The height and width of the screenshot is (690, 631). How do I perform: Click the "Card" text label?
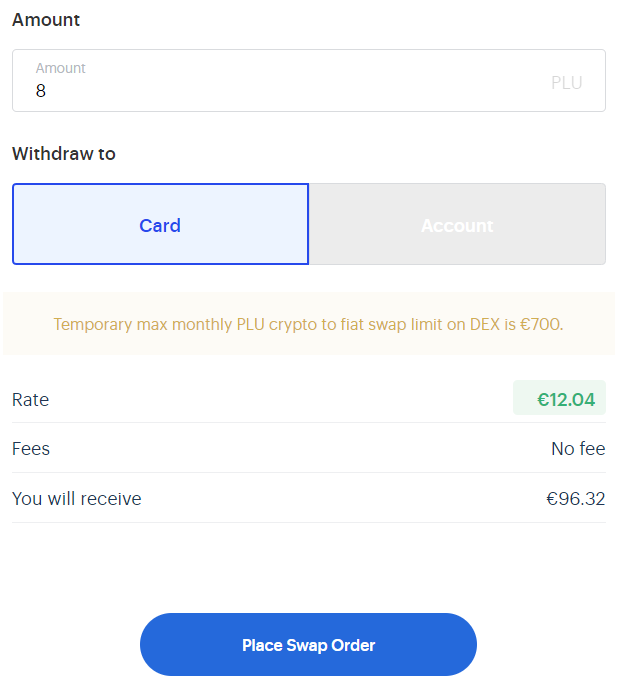160,226
